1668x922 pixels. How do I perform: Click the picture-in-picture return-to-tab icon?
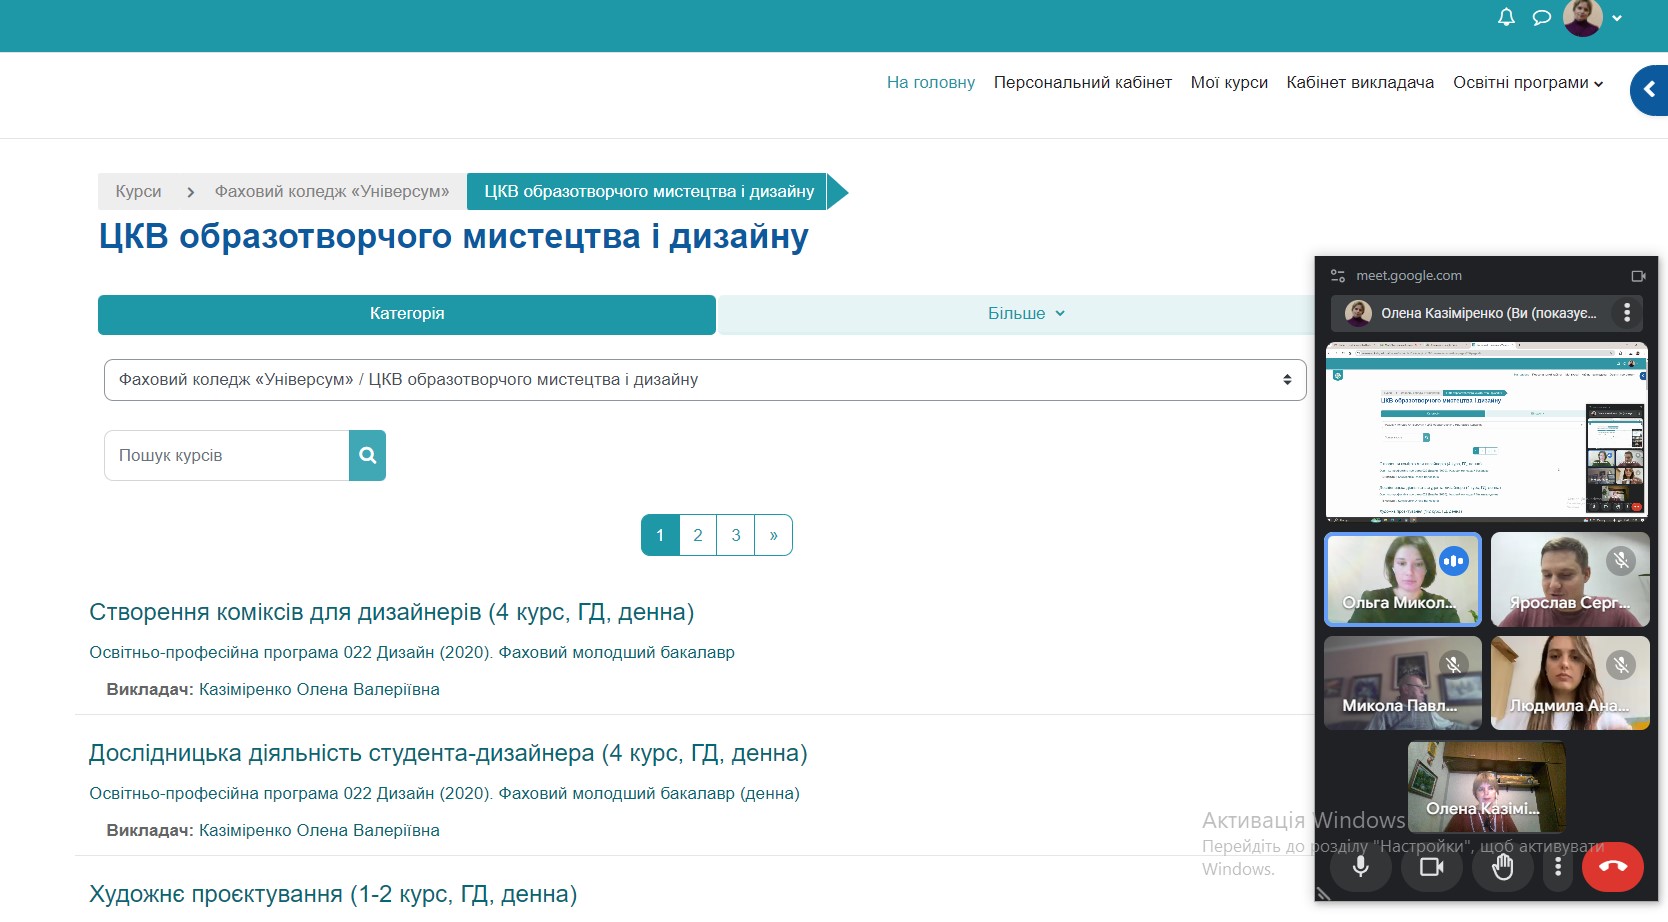click(1638, 276)
